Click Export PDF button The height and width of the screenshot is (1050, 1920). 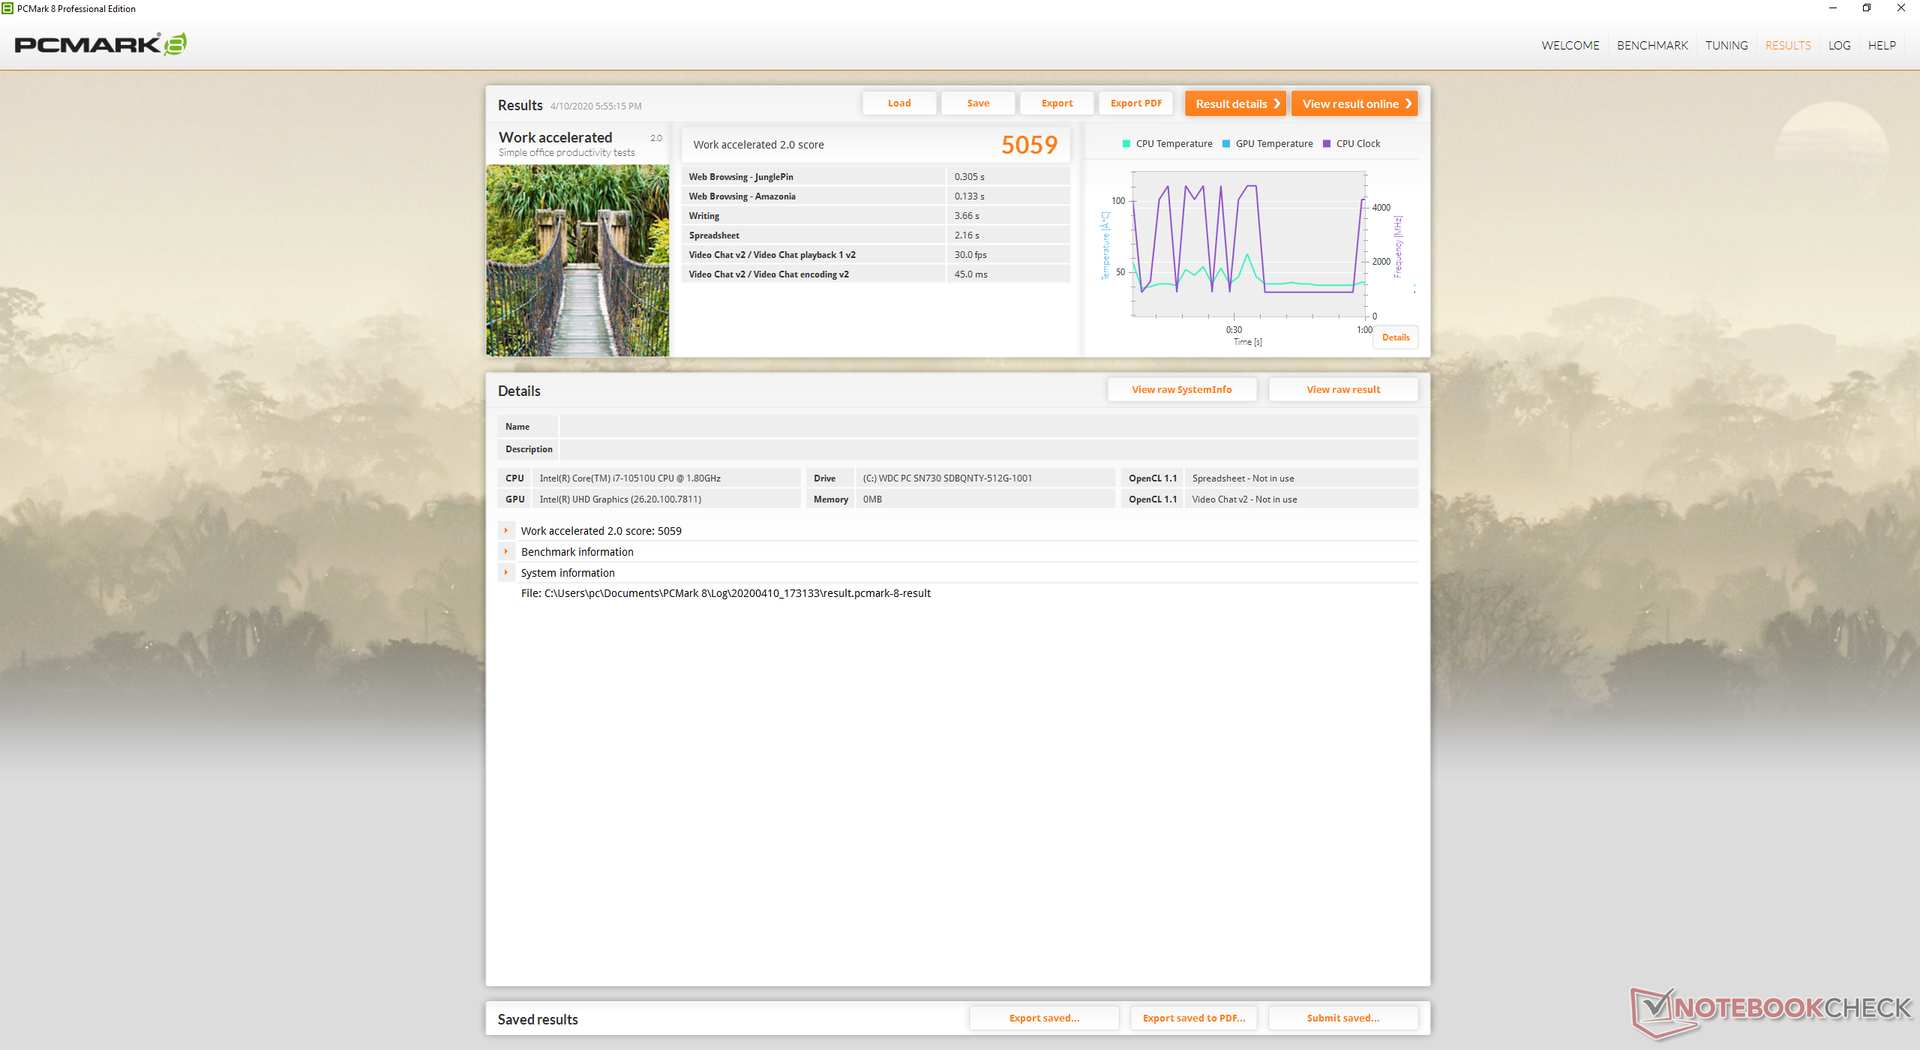pyautogui.click(x=1136, y=103)
